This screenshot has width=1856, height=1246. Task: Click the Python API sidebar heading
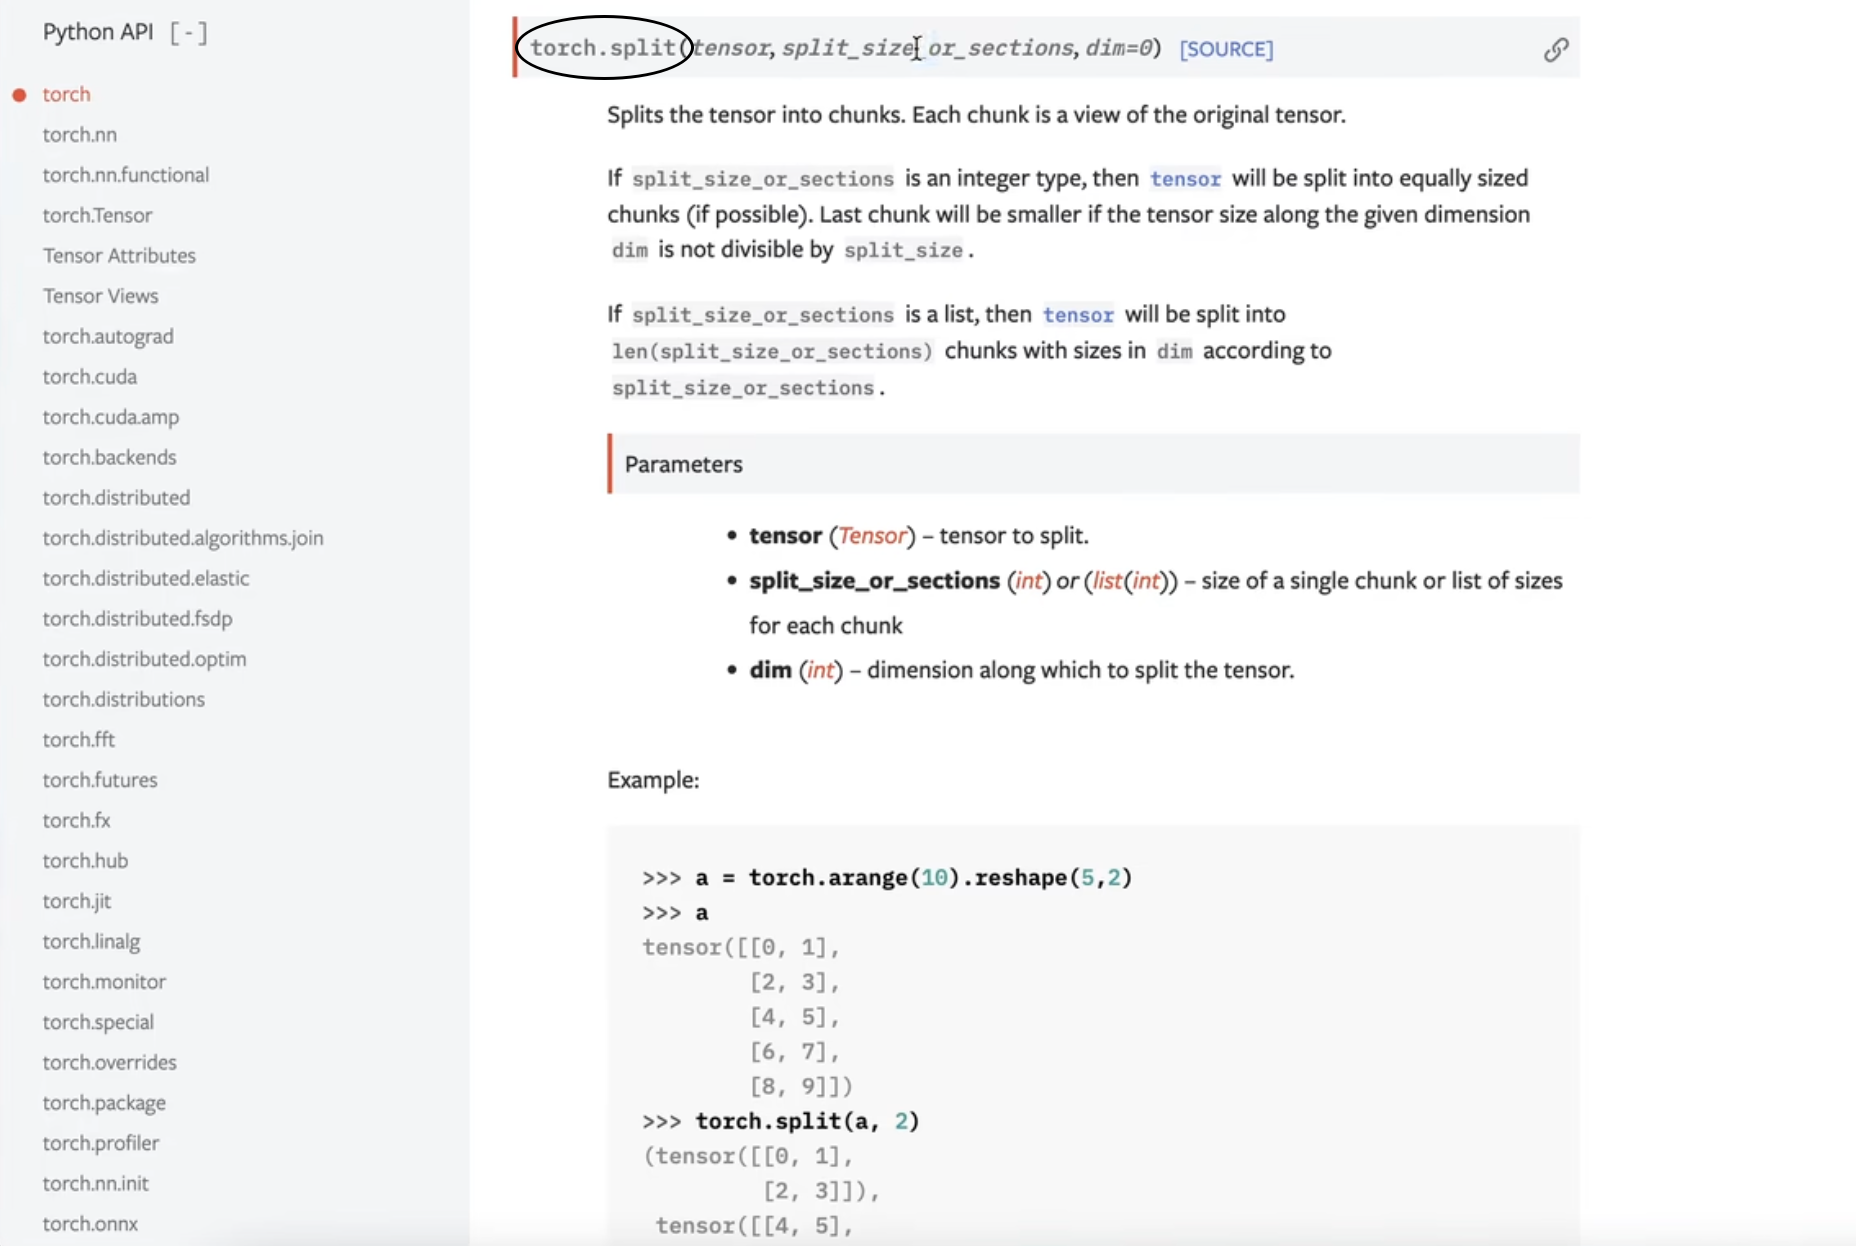coord(98,32)
